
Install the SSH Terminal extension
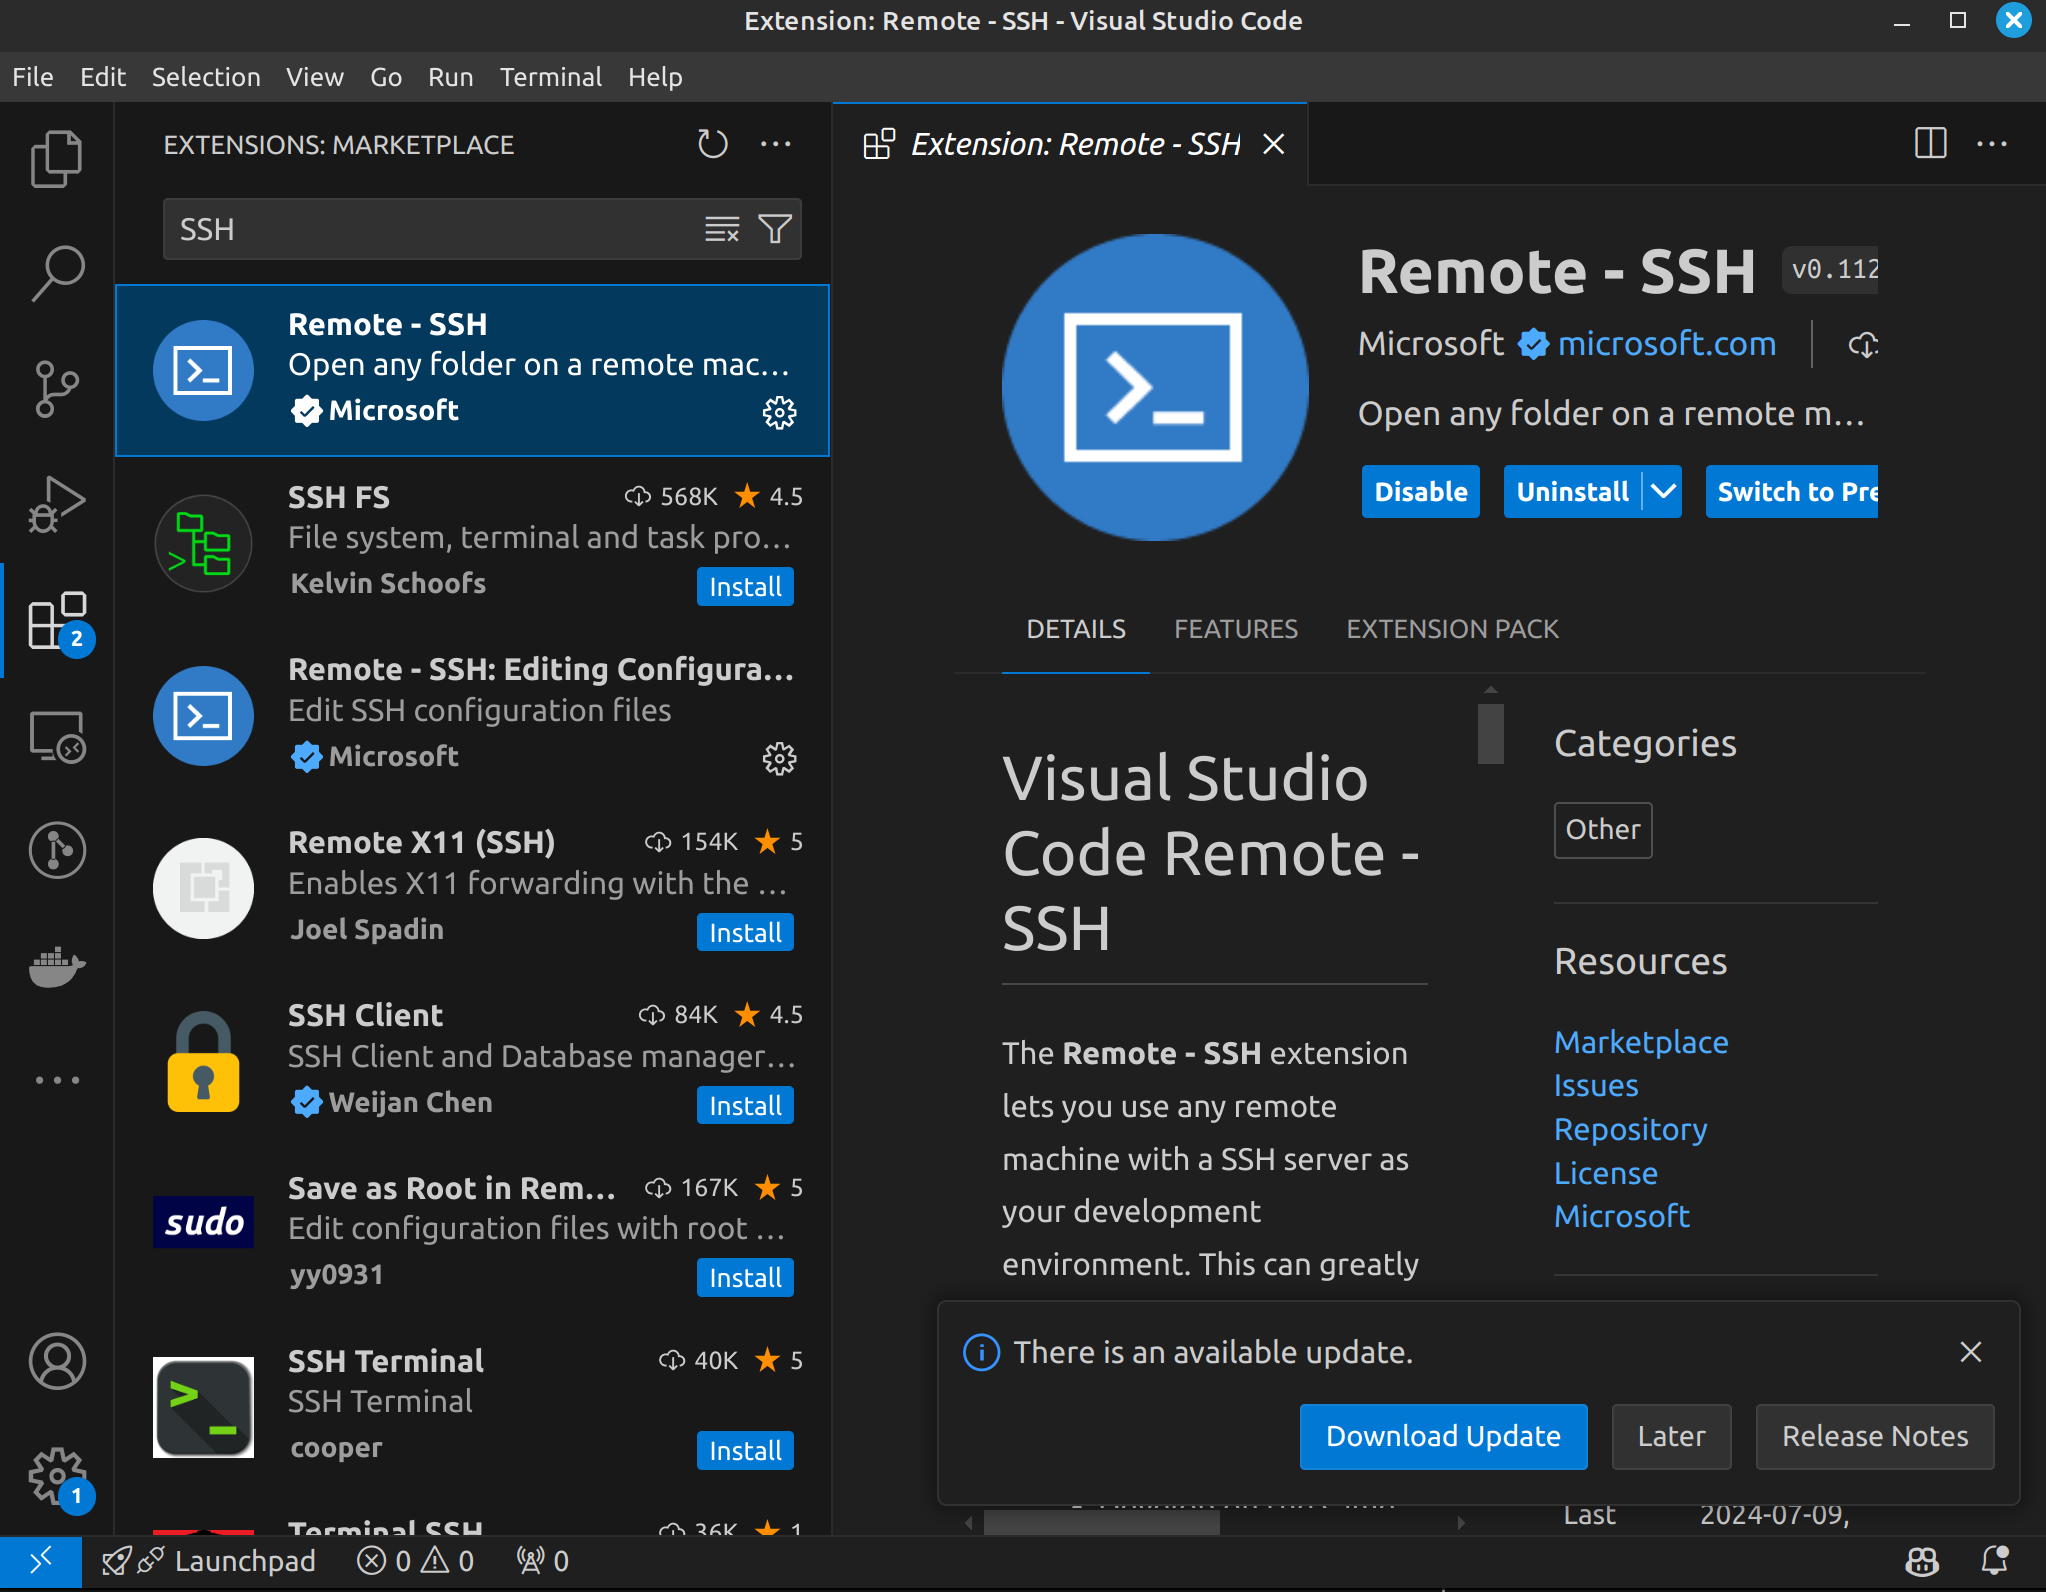(x=745, y=1451)
